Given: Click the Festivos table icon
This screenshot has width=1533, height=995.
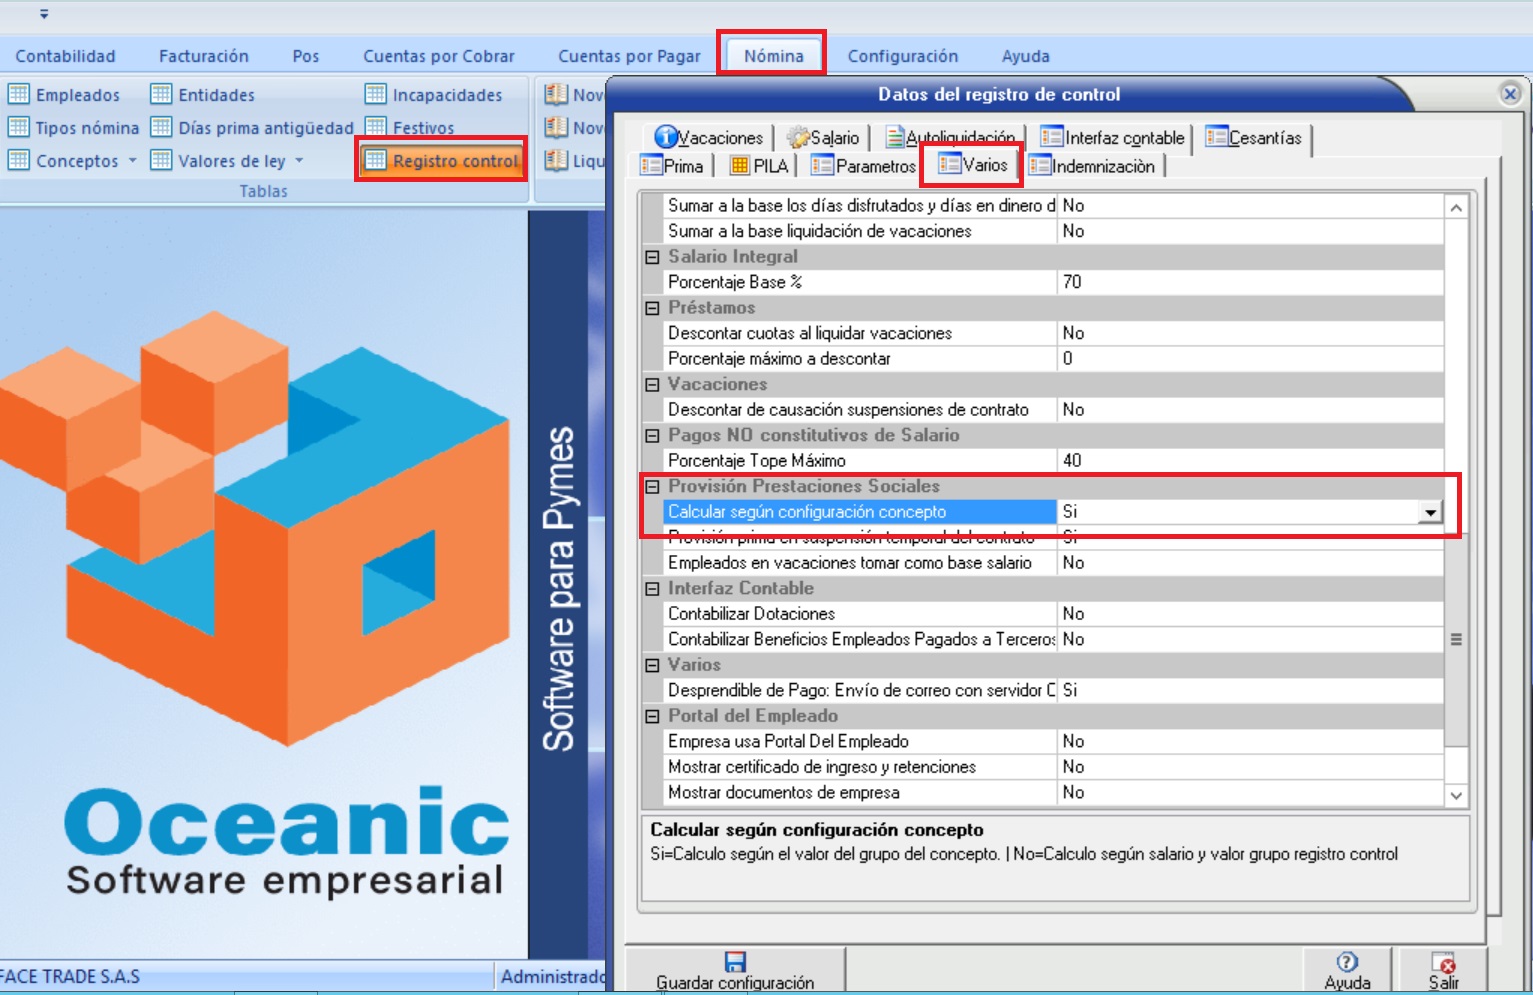Looking at the screenshot, I should (375, 128).
